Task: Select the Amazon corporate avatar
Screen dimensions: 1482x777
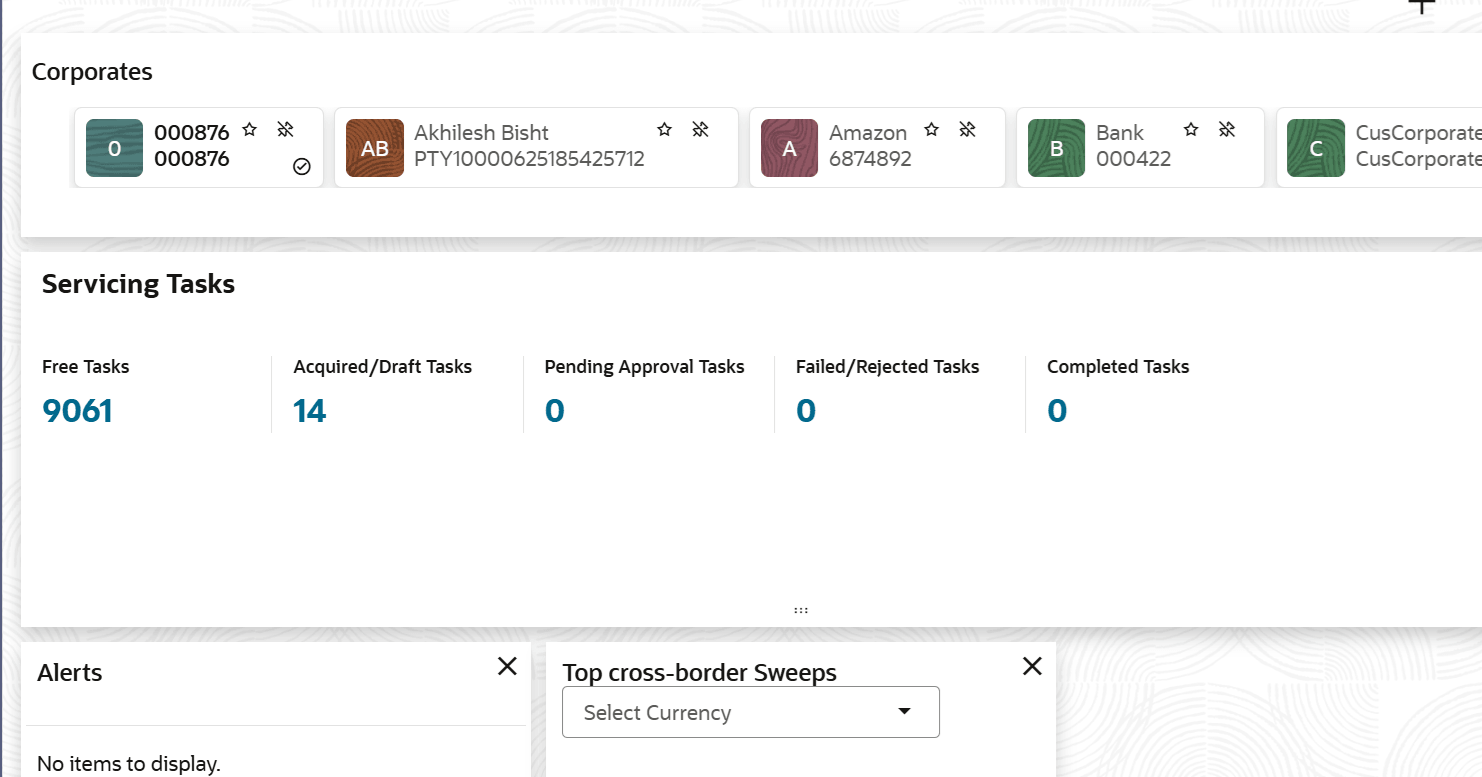Action: [789, 148]
